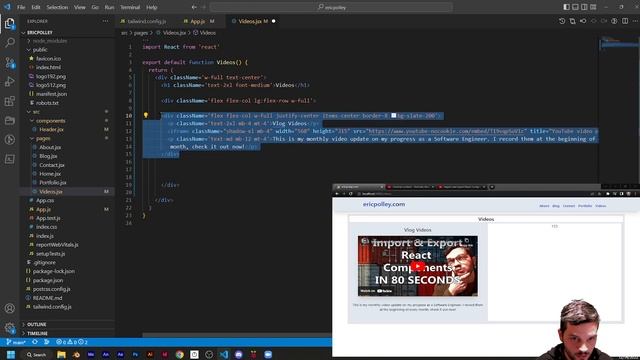Collapse the ERICPOLLEY root folder
The image size is (640, 360).
(67, 32)
